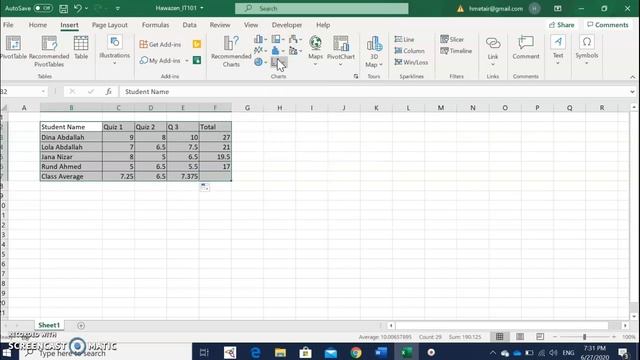The width and height of the screenshot is (640, 360).
Task: Open the 3D Map dropdown
Action: coord(374,52)
